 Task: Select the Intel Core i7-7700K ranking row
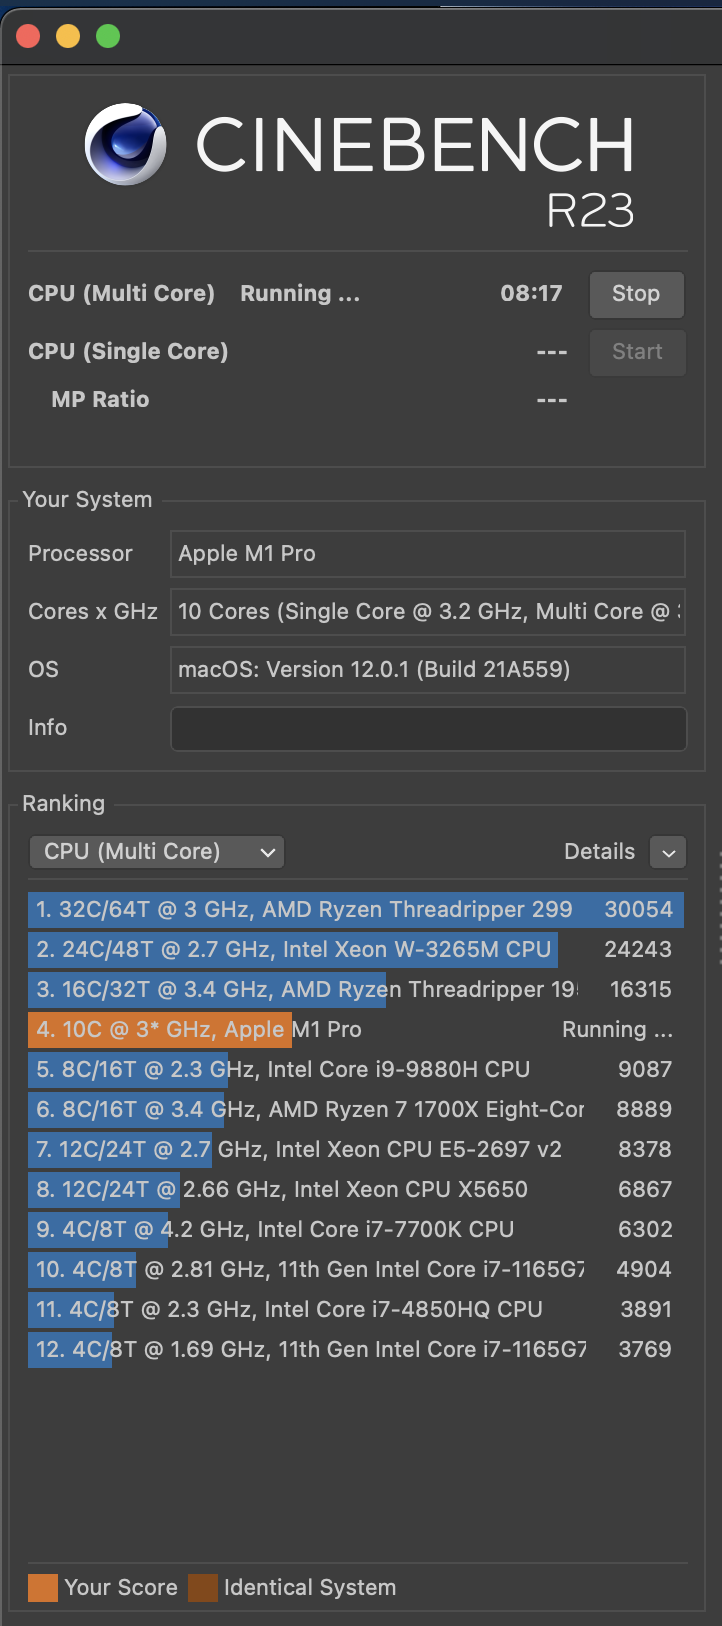click(x=355, y=1230)
